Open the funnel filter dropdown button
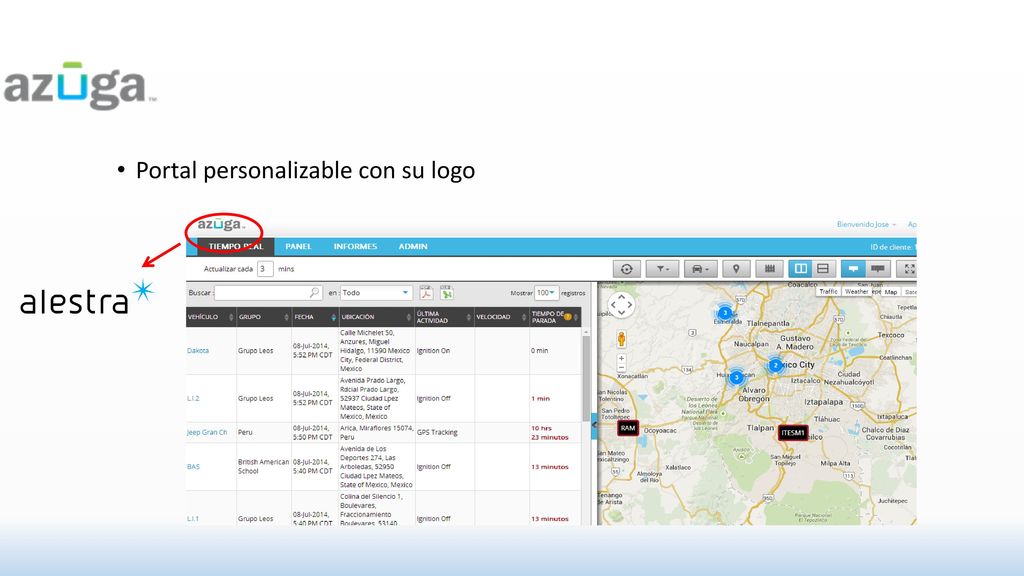Screen dimensions: 1024x576 [x=662, y=268]
